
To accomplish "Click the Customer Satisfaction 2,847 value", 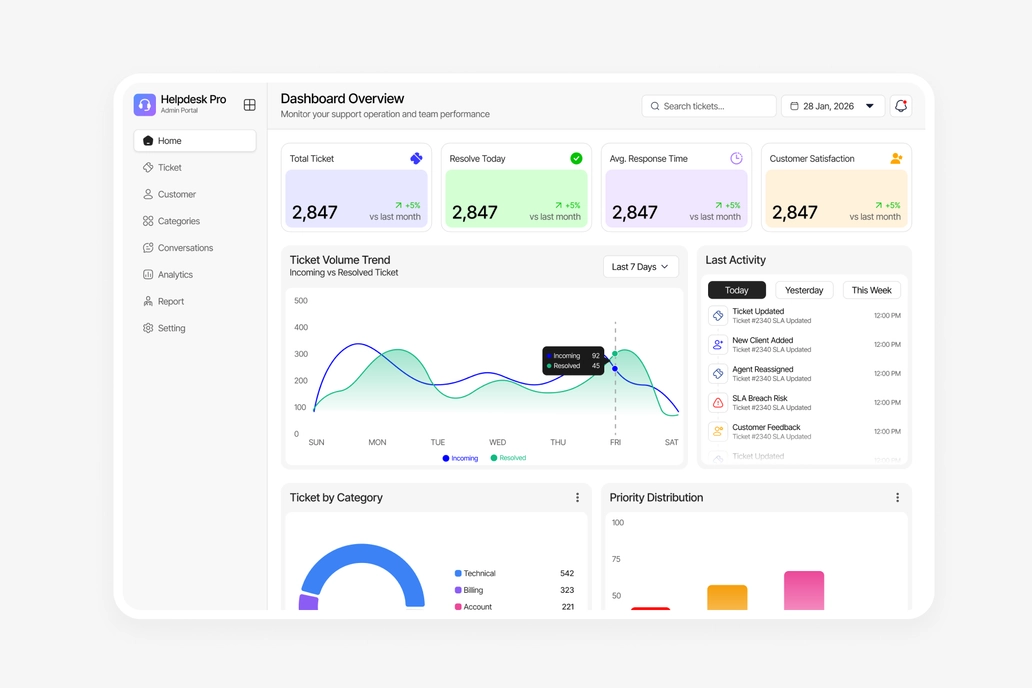I will [x=794, y=212].
